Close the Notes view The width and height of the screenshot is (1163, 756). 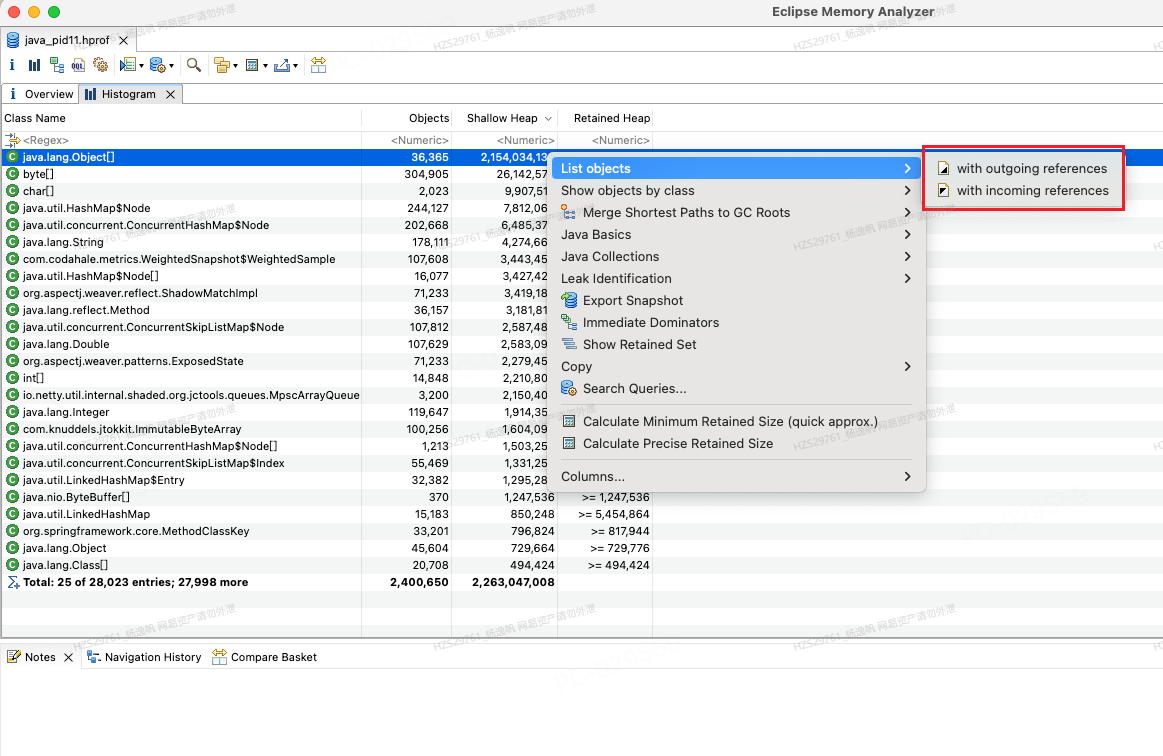[x=68, y=657]
